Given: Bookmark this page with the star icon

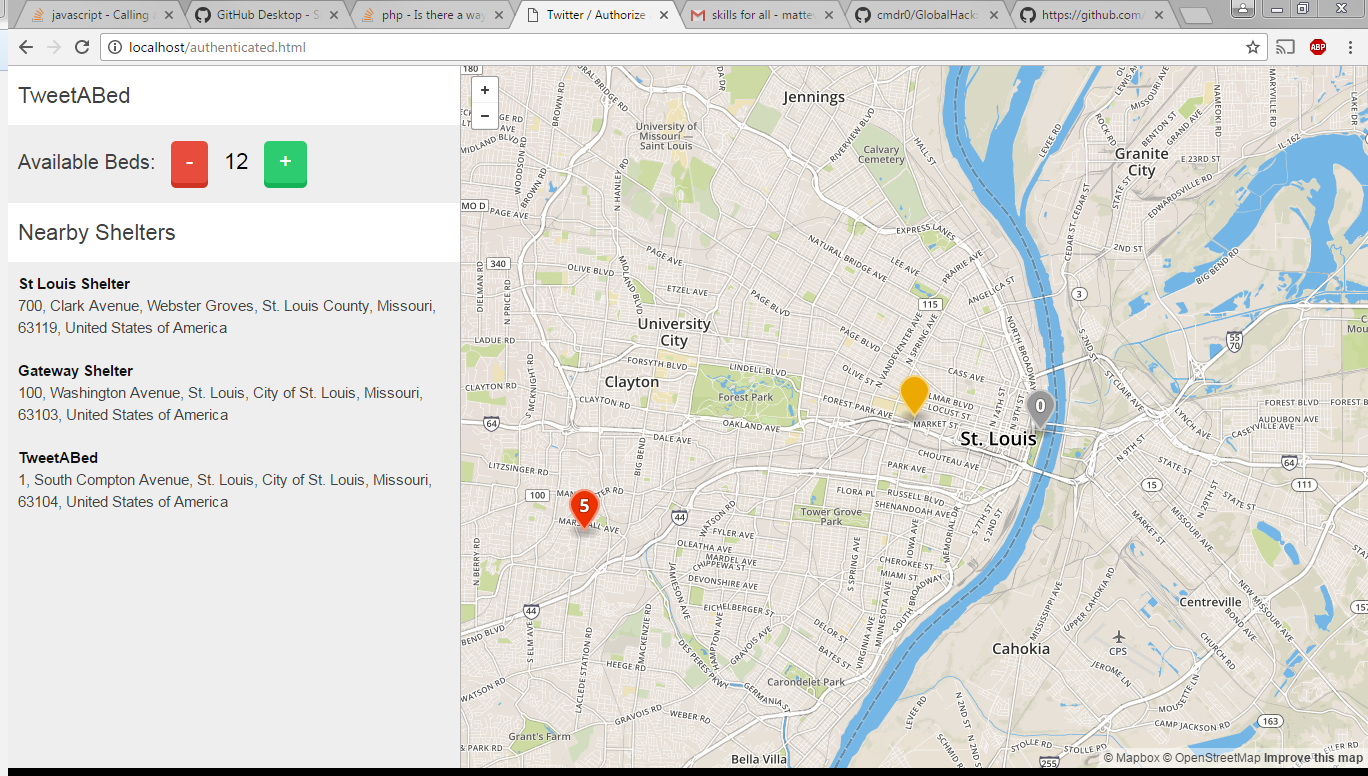Looking at the screenshot, I should point(1253,47).
